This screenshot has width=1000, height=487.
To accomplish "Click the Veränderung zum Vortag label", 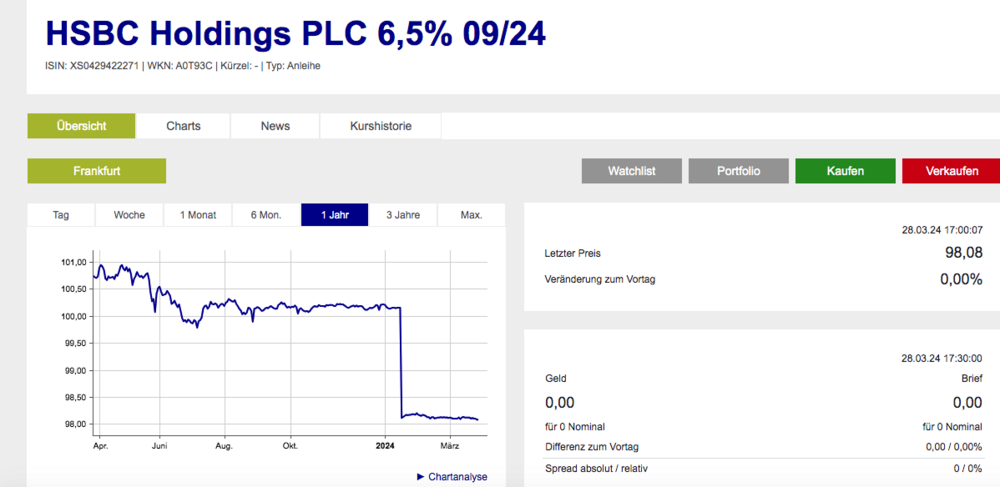I will pos(600,279).
